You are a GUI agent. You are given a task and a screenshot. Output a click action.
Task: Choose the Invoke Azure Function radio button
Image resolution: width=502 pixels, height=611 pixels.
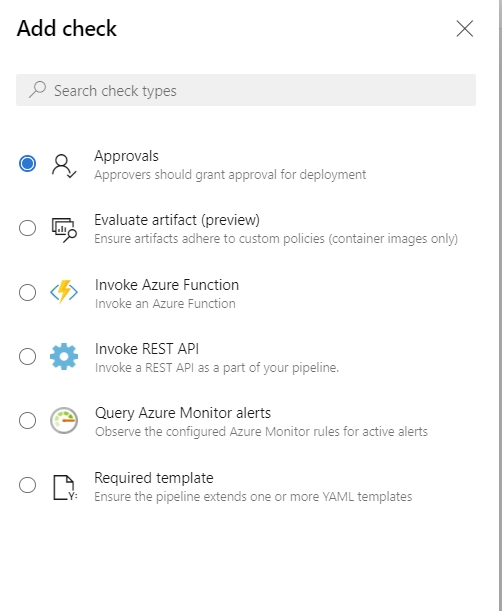(27, 292)
